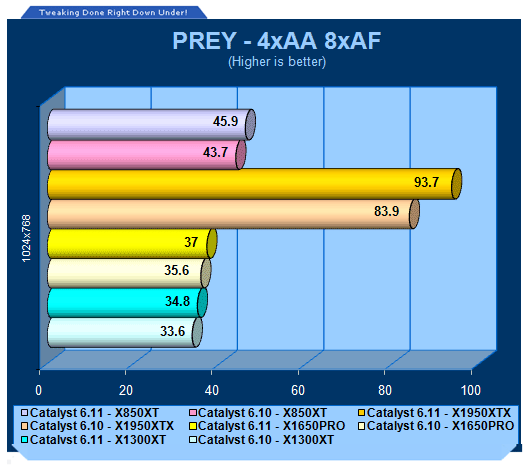Click the x-axis value 40

pos(212,390)
